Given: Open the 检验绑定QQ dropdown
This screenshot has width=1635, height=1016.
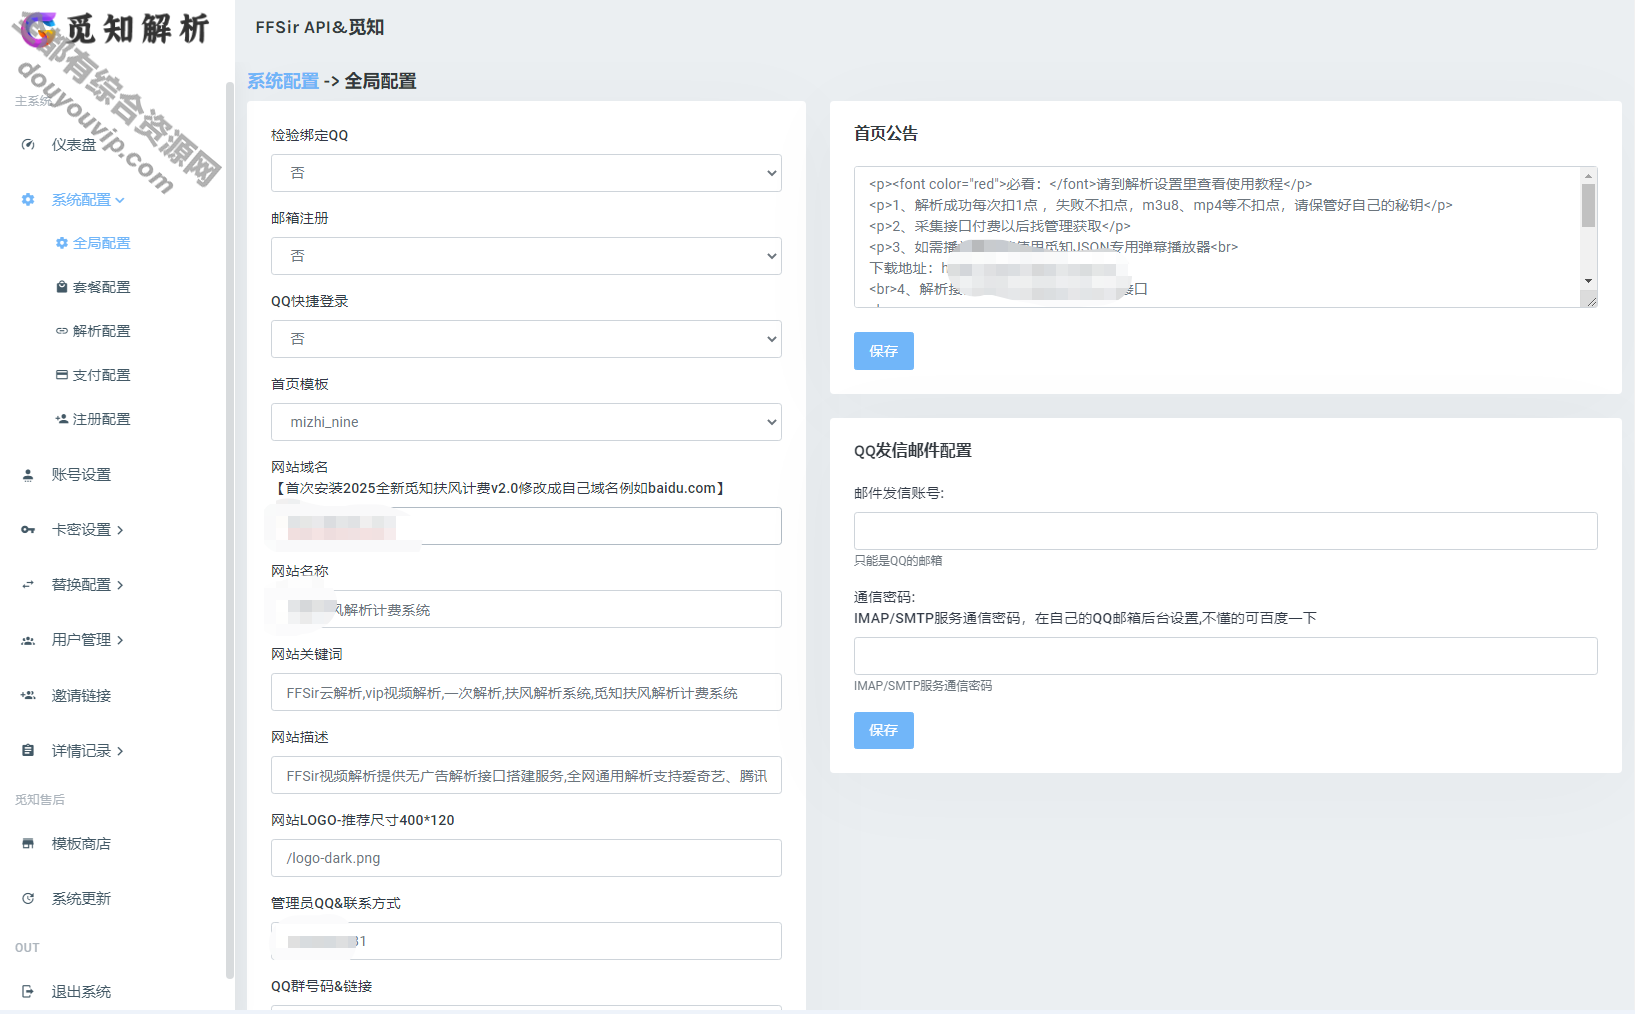Looking at the screenshot, I should [x=526, y=173].
